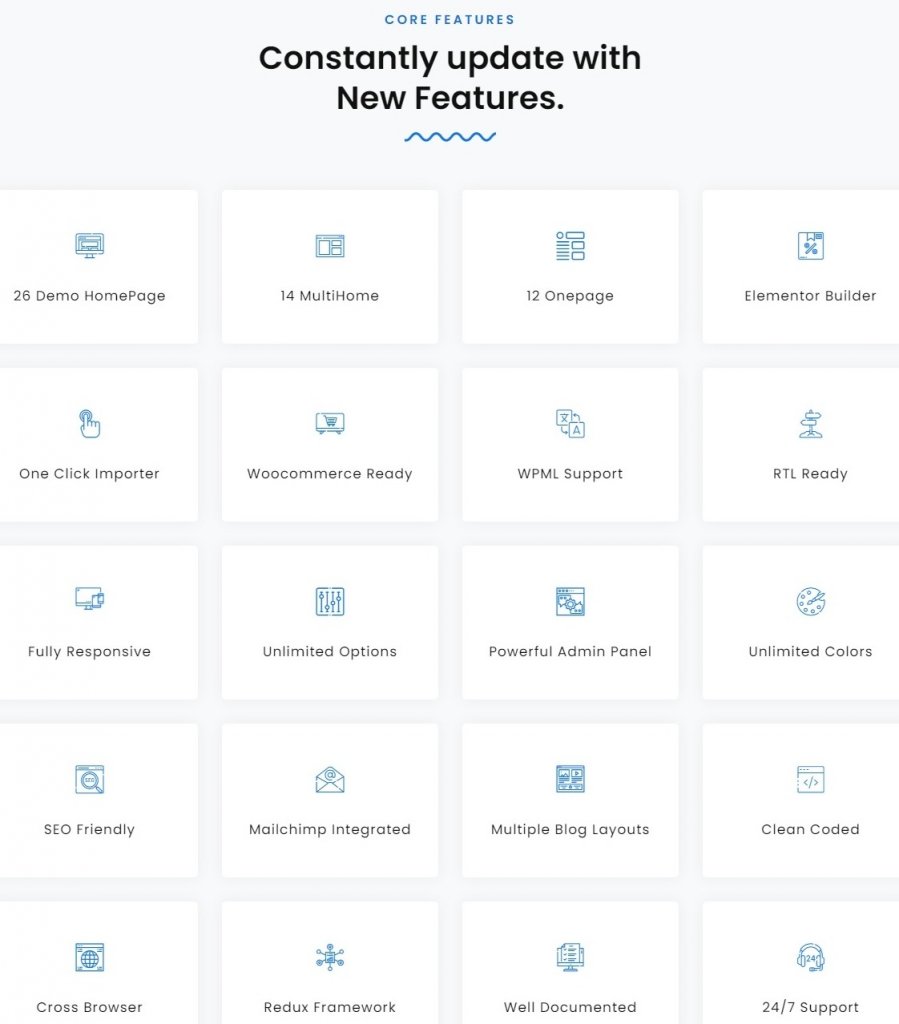Select the "26 Demo HomePage" label
Screen dimensions: 899x1024
(89, 296)
